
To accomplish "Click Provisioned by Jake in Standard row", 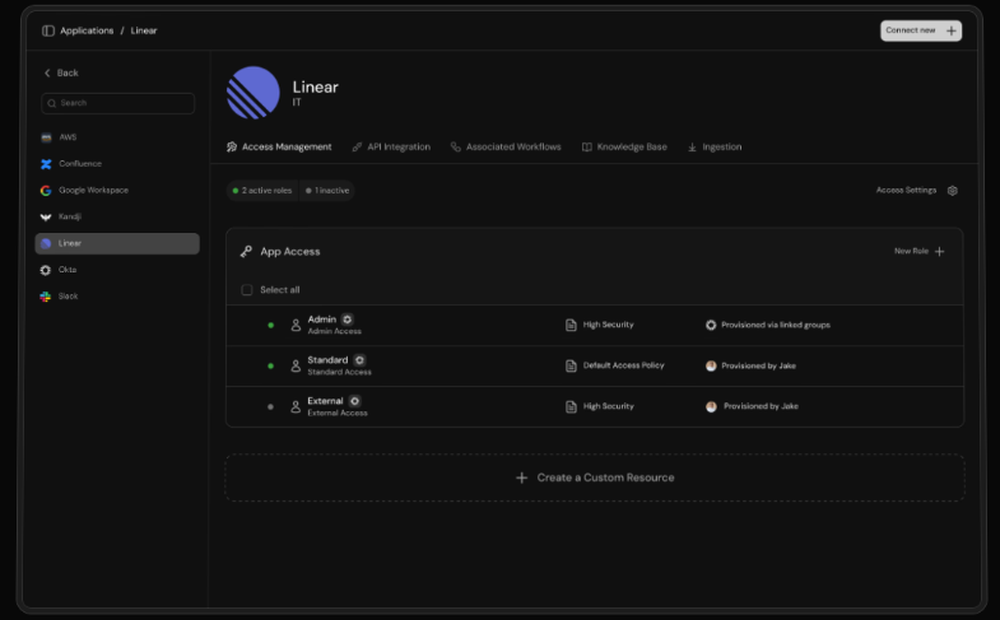I will click(x=758, y=366).
